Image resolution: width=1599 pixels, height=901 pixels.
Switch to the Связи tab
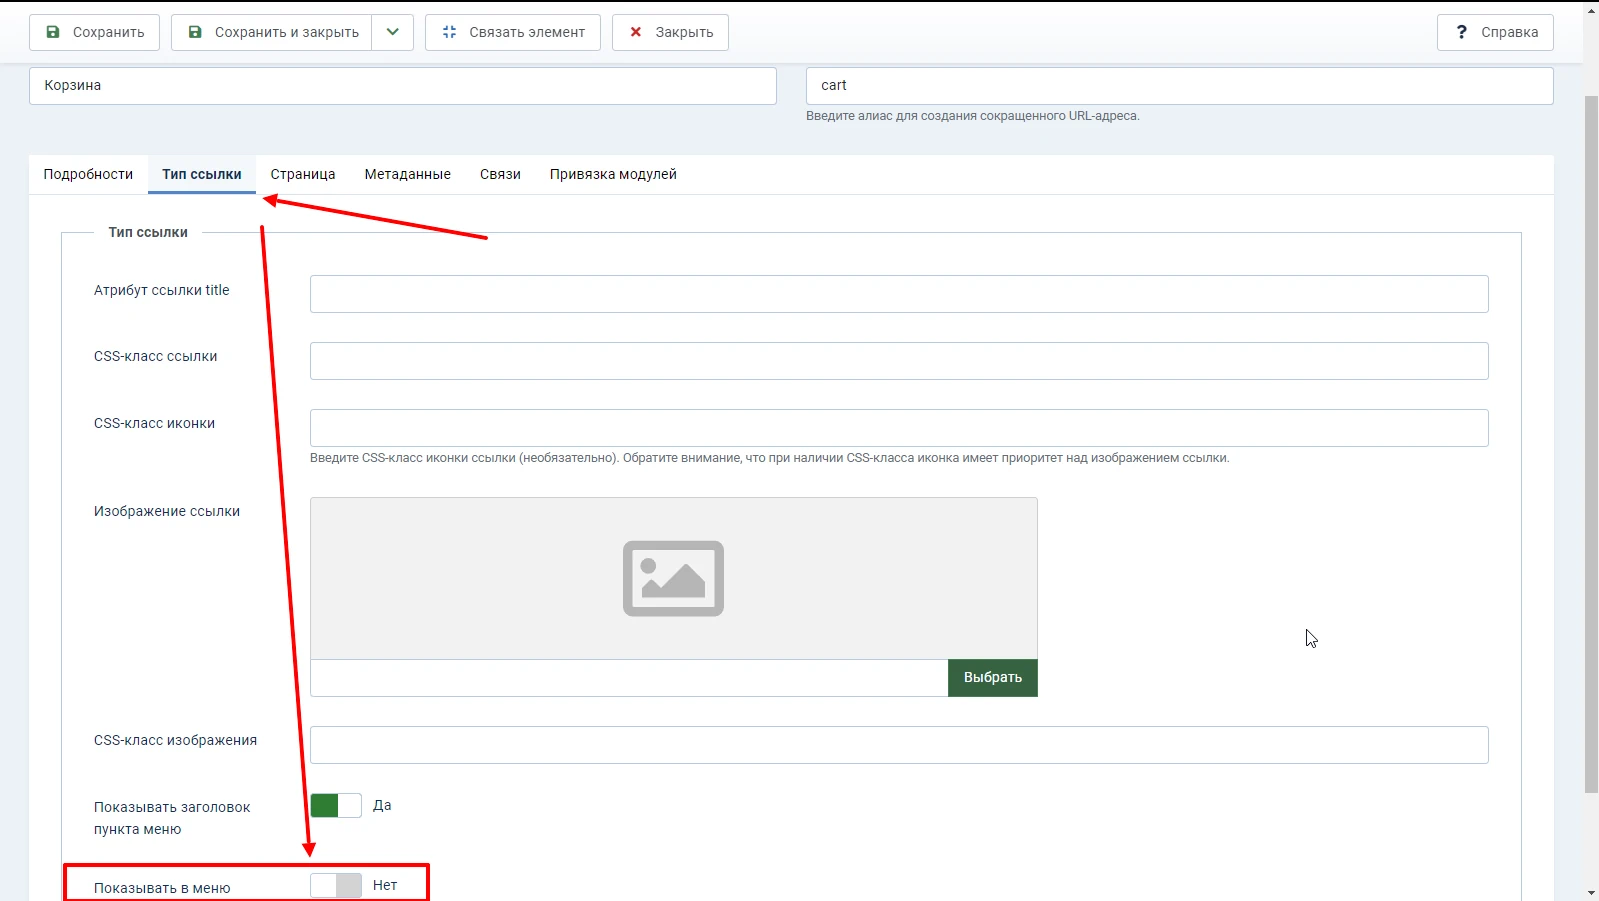tap(500, 174)
